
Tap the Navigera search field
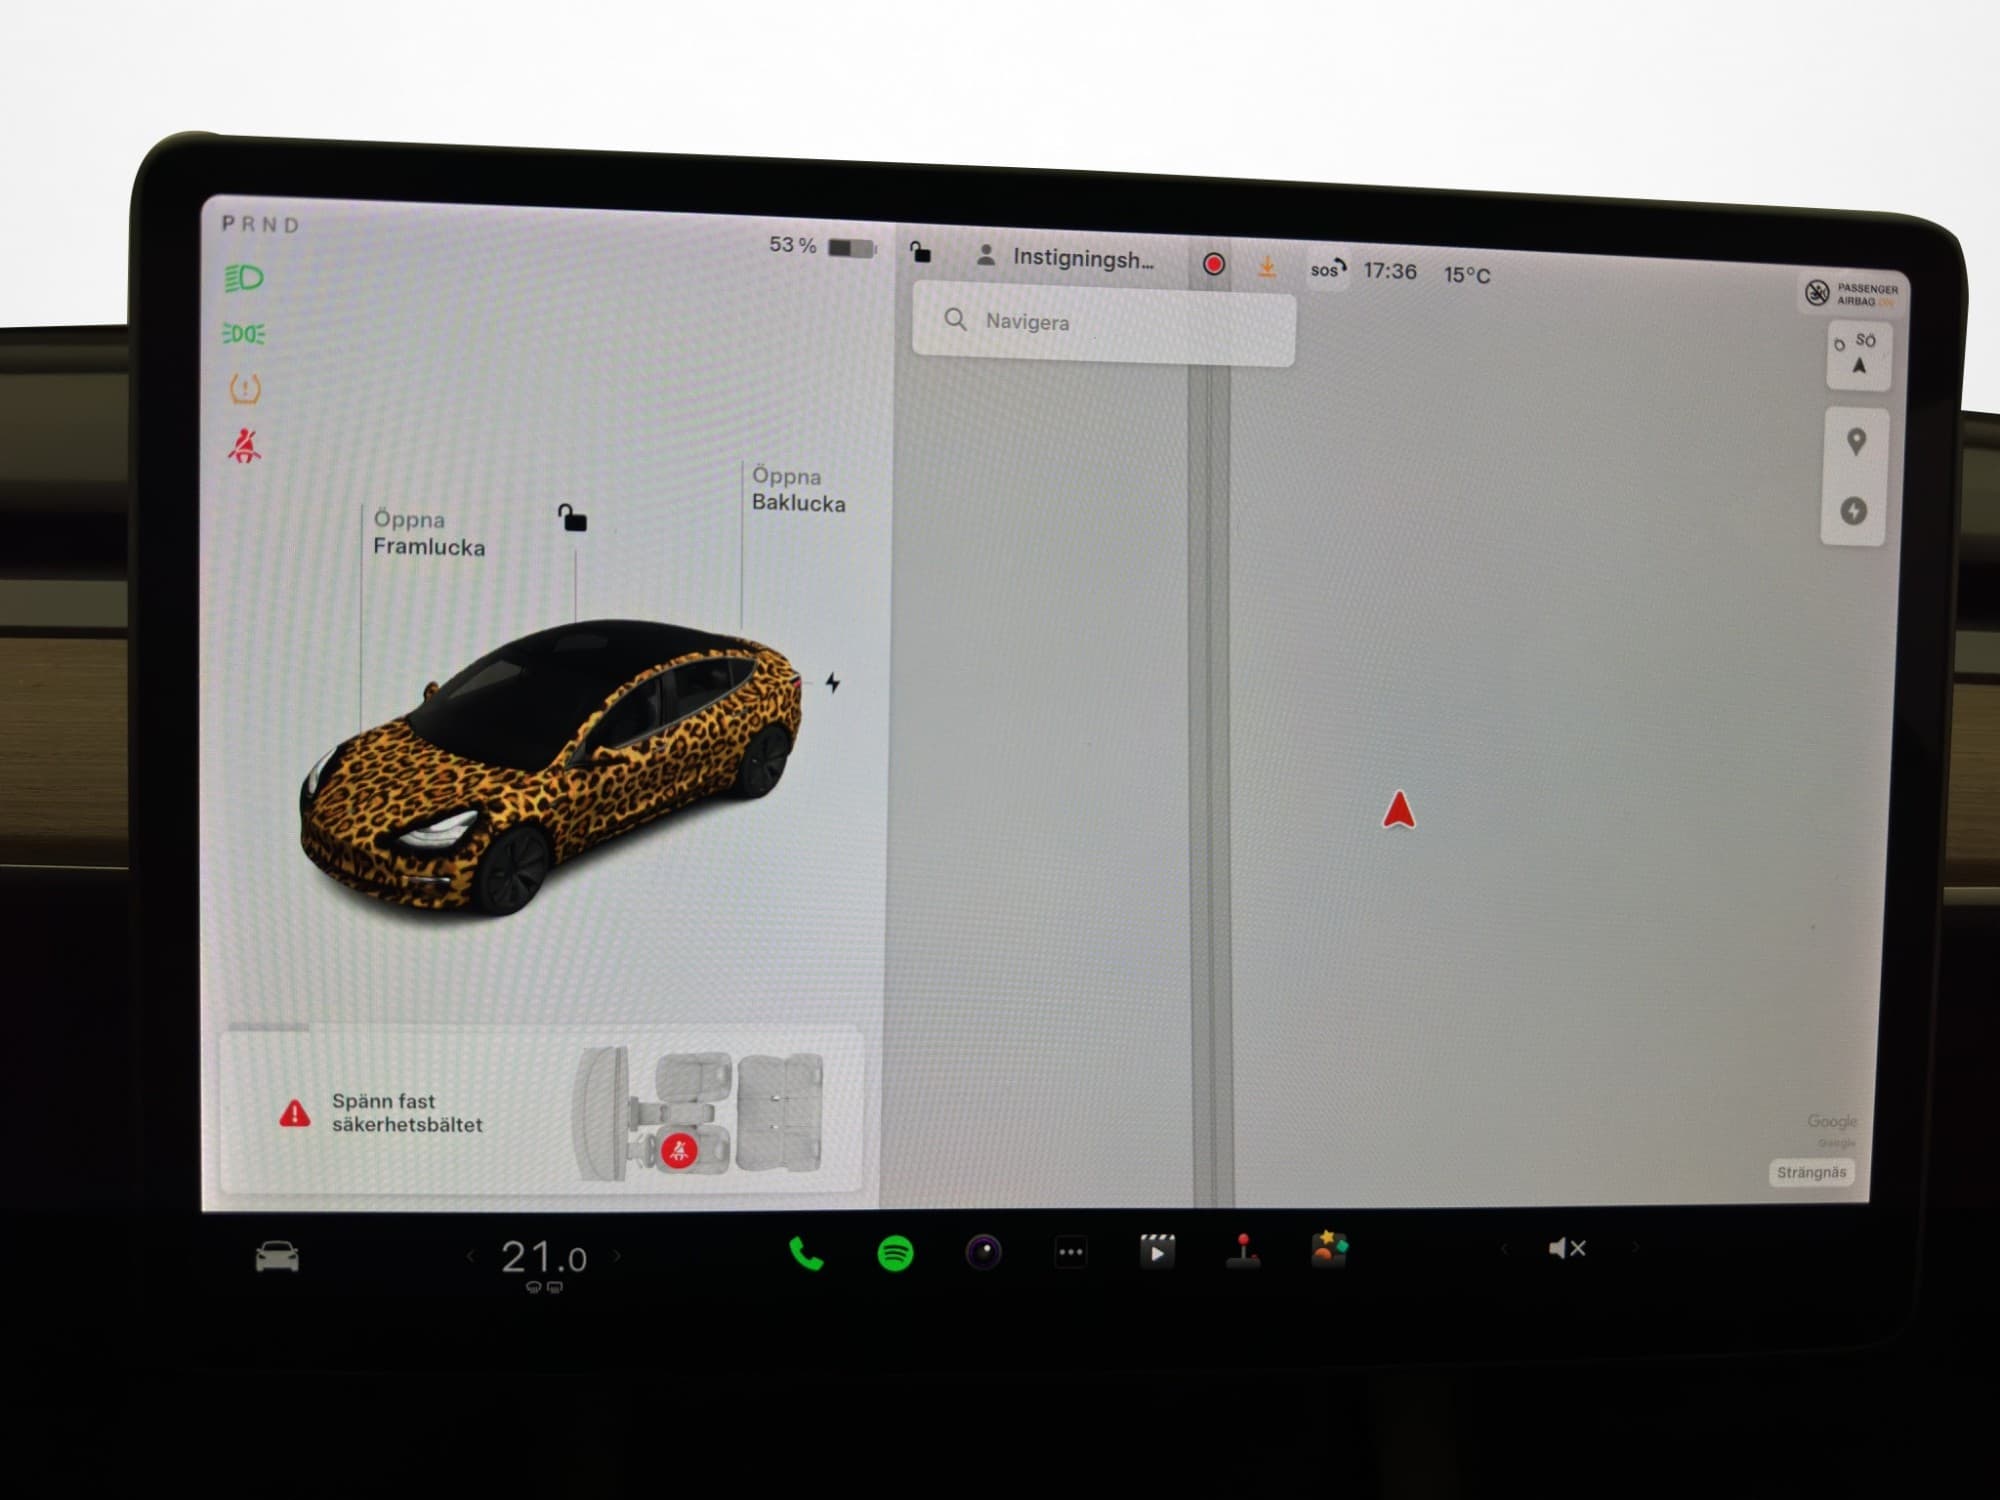coord(1104,322)
